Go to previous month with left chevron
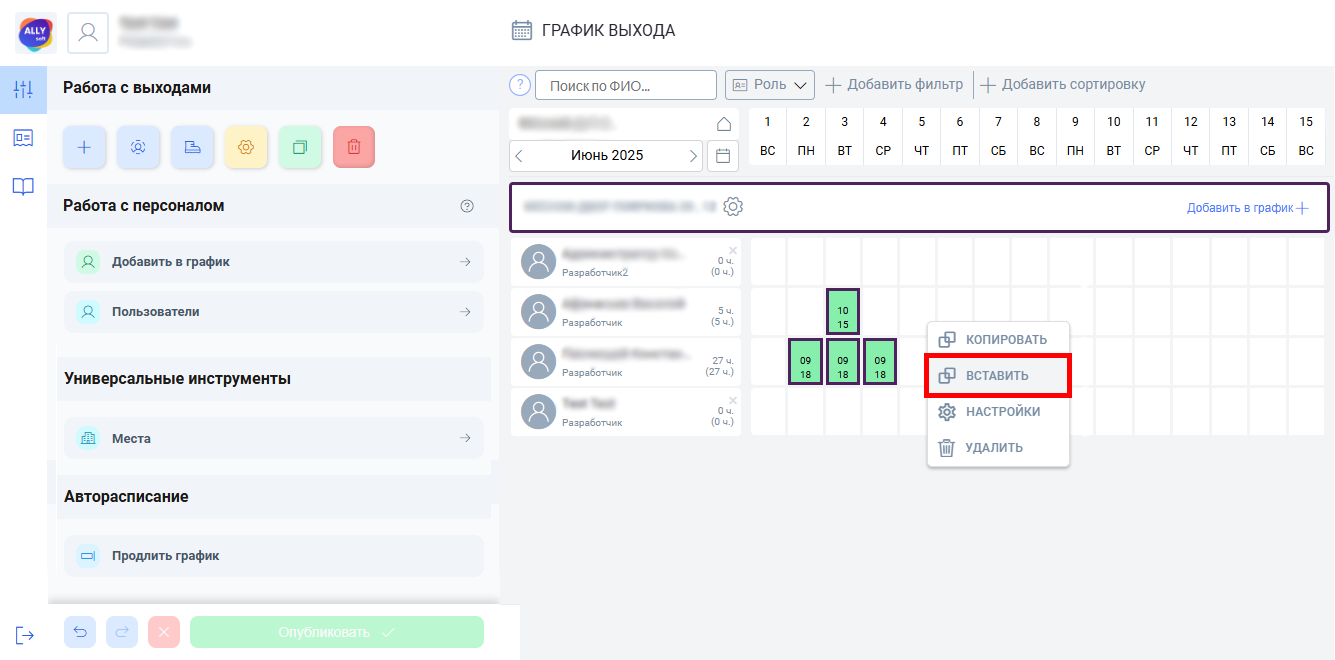Viewport: 1335px width, 660px height. [519, 156]
